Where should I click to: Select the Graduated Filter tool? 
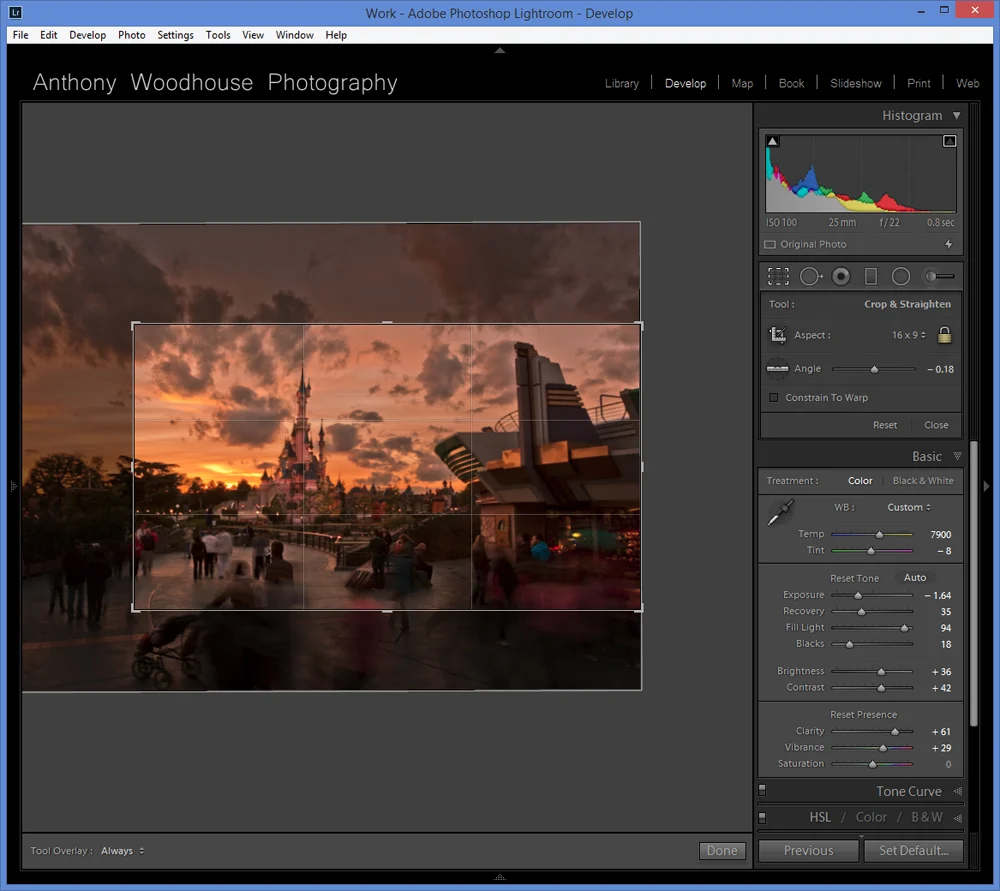pos(871,276)
